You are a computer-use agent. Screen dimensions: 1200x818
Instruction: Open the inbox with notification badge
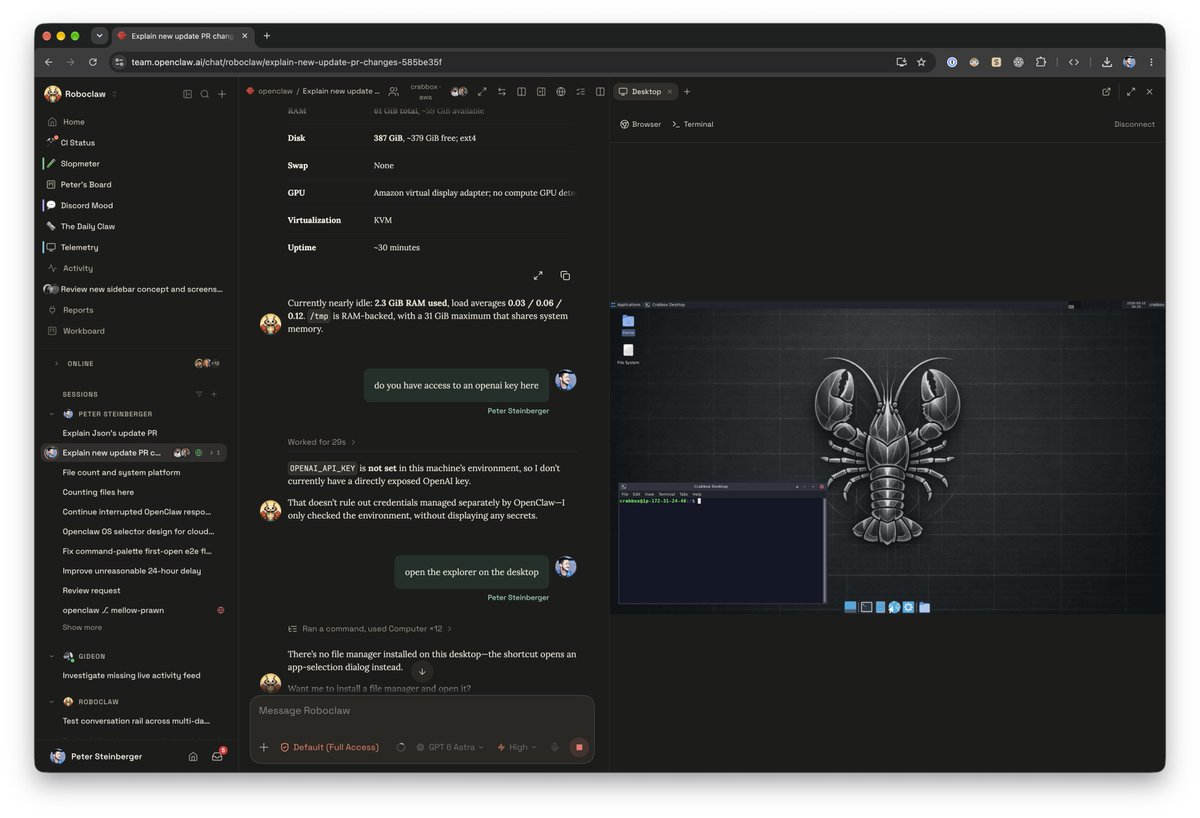point(217,757)
